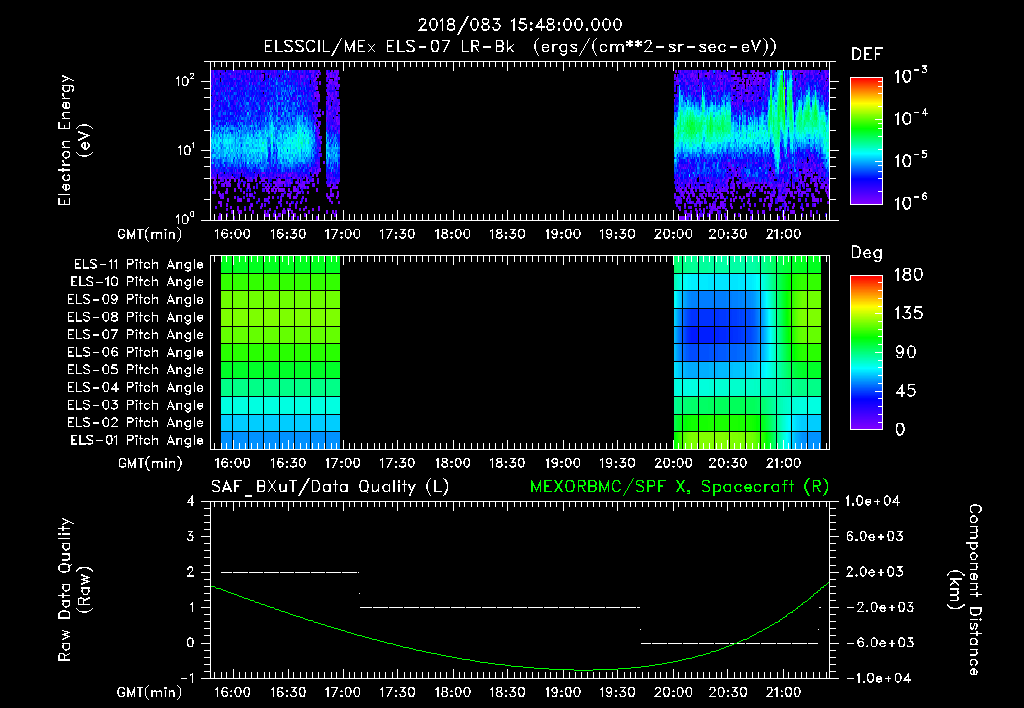The image size is (1024, 708).
Task: Click the Raw Data Quality (Raw) axis label
Action: [x=74, y=590]
